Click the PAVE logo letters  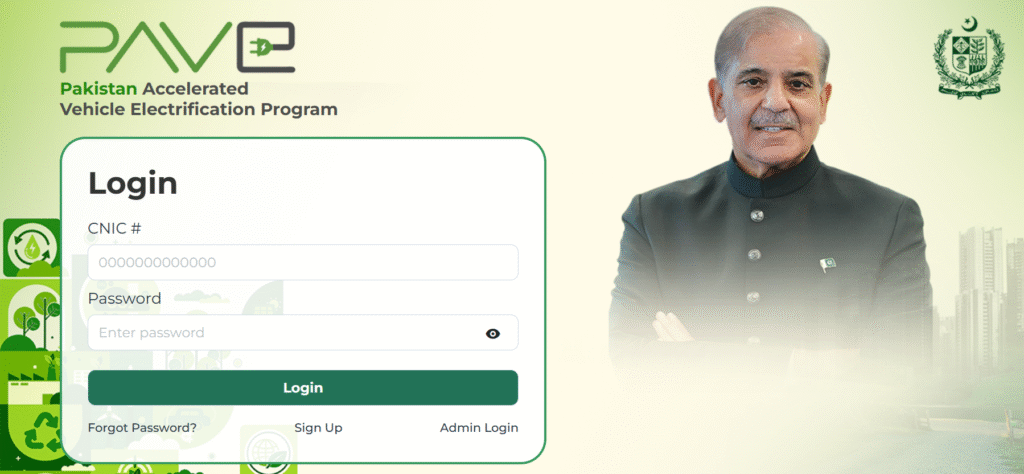point(177,47)
